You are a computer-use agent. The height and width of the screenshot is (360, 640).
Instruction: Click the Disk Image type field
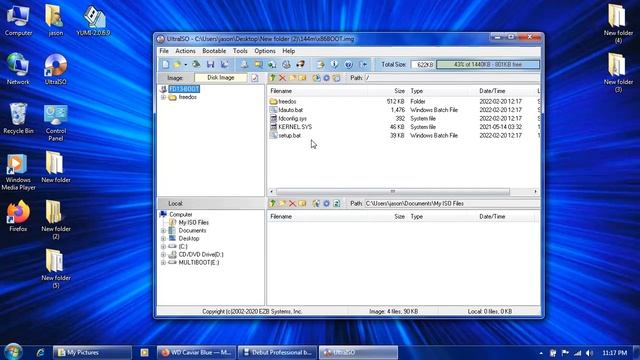pos(221,78)
